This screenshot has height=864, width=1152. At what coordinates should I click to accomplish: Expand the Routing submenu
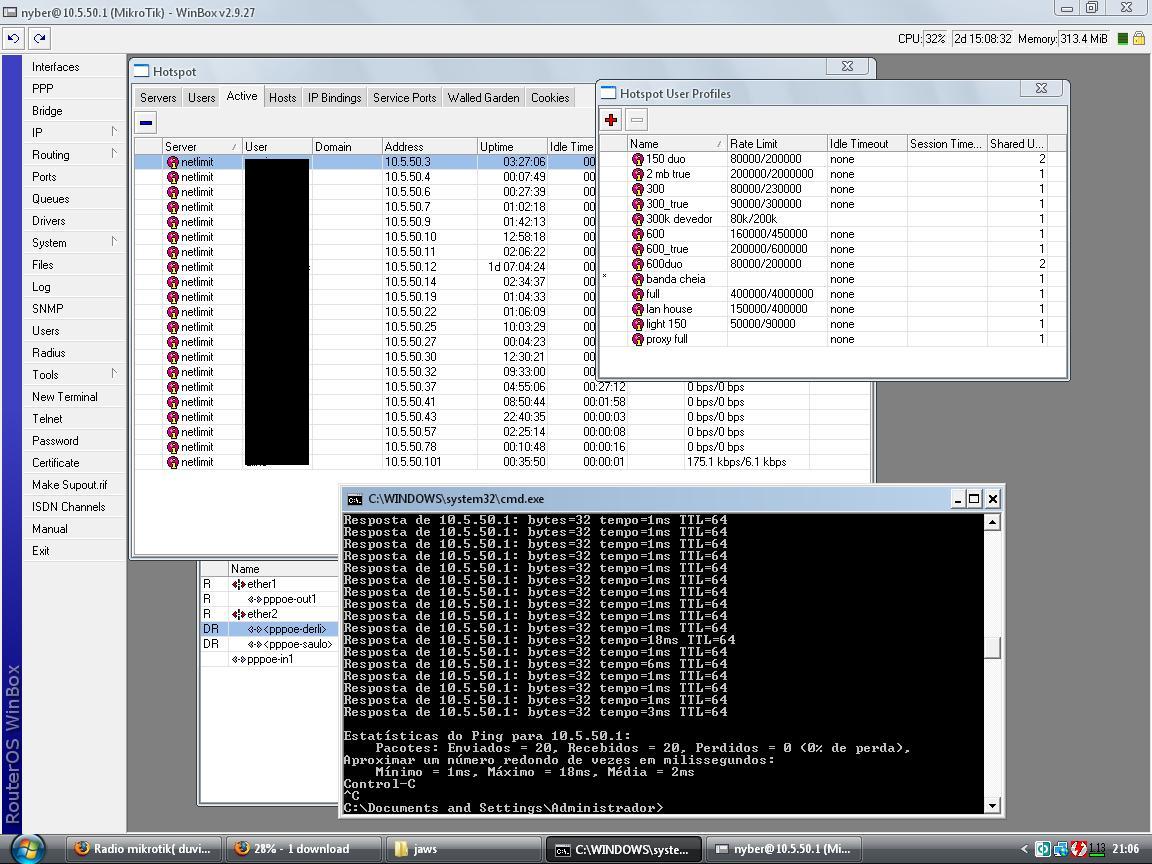pos(114,154)
